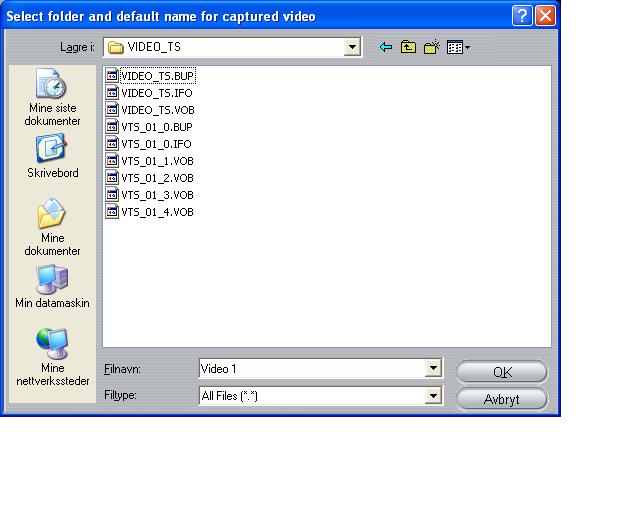Click the VTS_01_0.BUP file icon
Image resolution: width=640 pixels, height=512 pixels.
coord(112,127)
